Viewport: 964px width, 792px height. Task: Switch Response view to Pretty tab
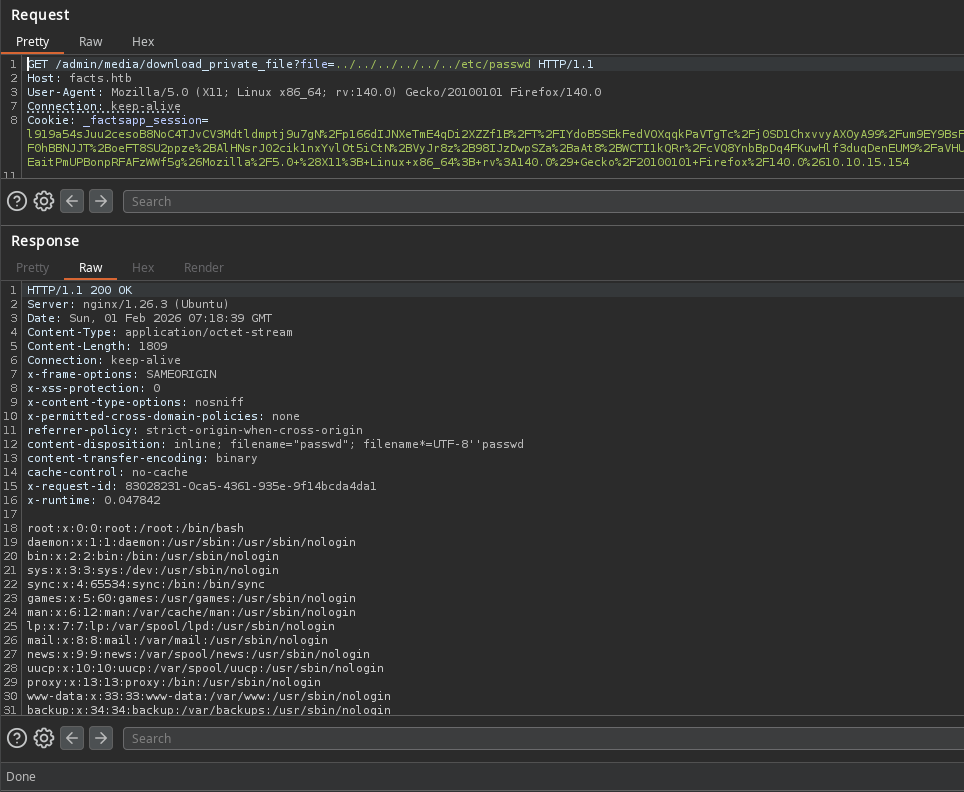33,267
